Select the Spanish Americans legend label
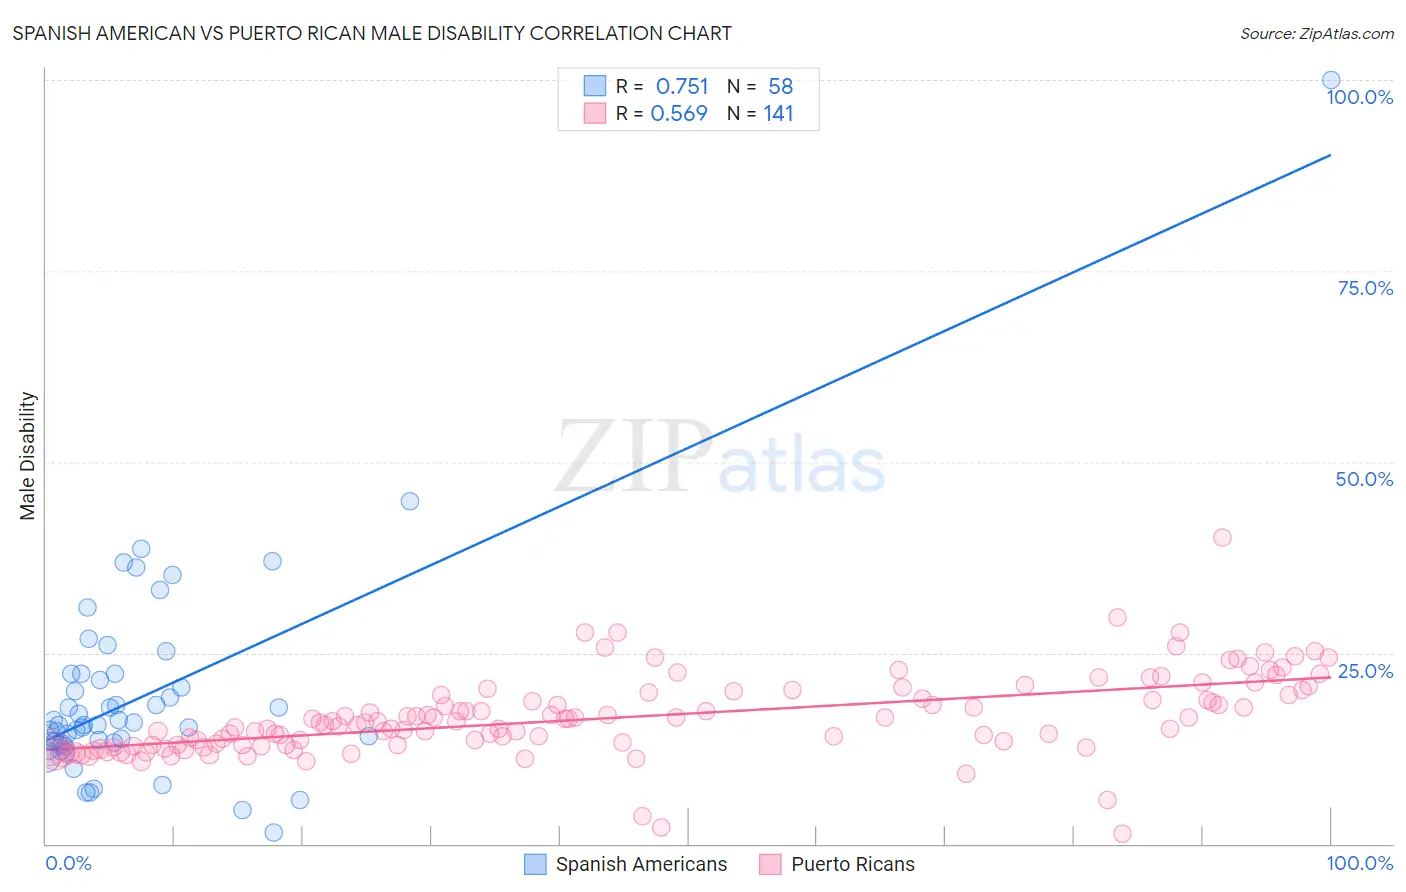This screenshot has height=892, width=1406. [x=641, y=864]
